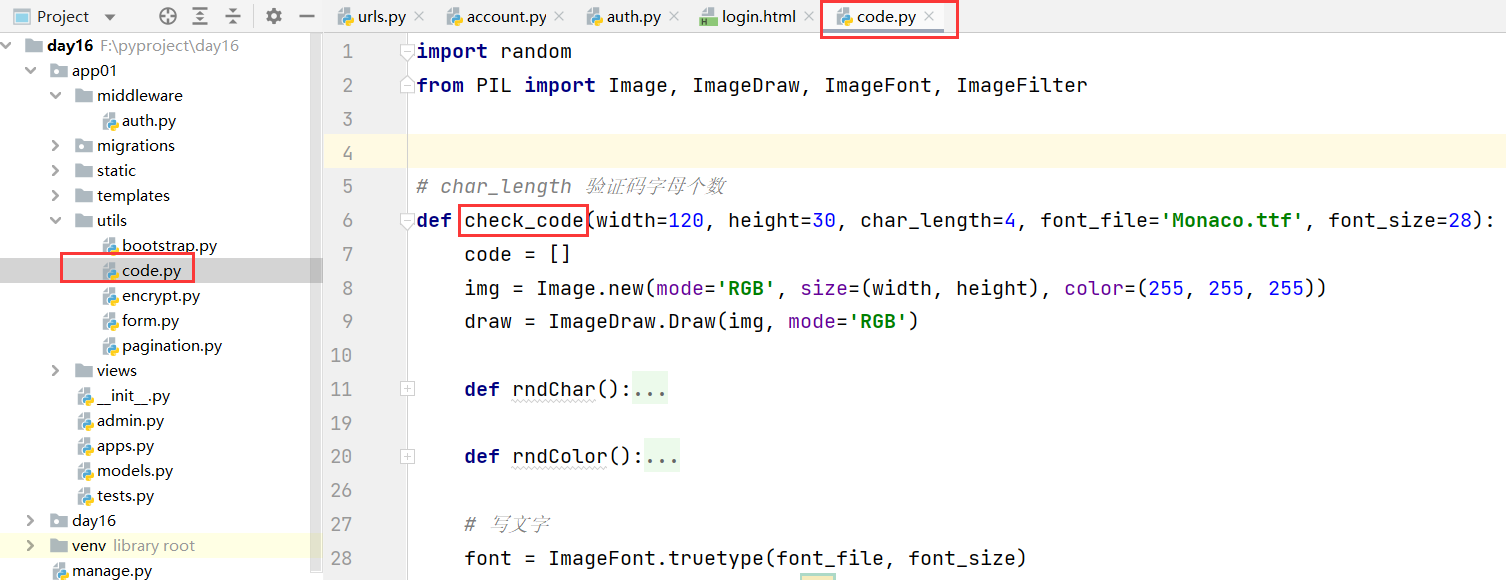Viewport: 1506px width, 580px height.
Task: Click the 'Monaco.ttf' string in code
Action: click(1232, 220)
